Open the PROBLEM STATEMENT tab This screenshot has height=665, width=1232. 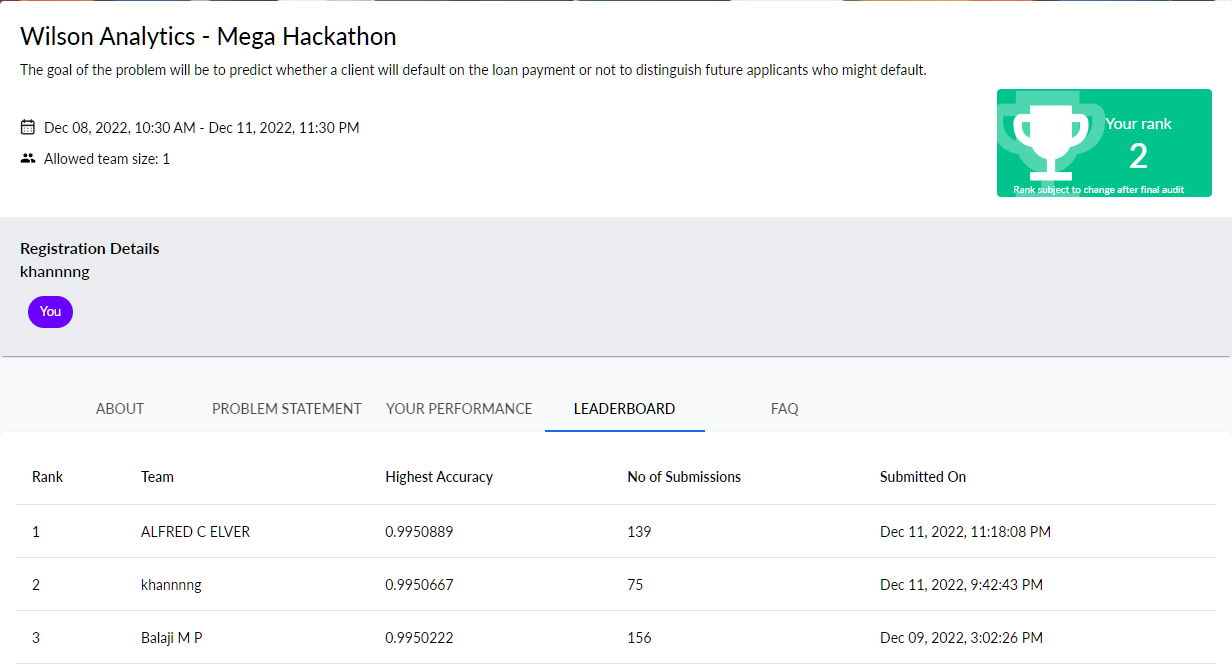coord(286,408)
